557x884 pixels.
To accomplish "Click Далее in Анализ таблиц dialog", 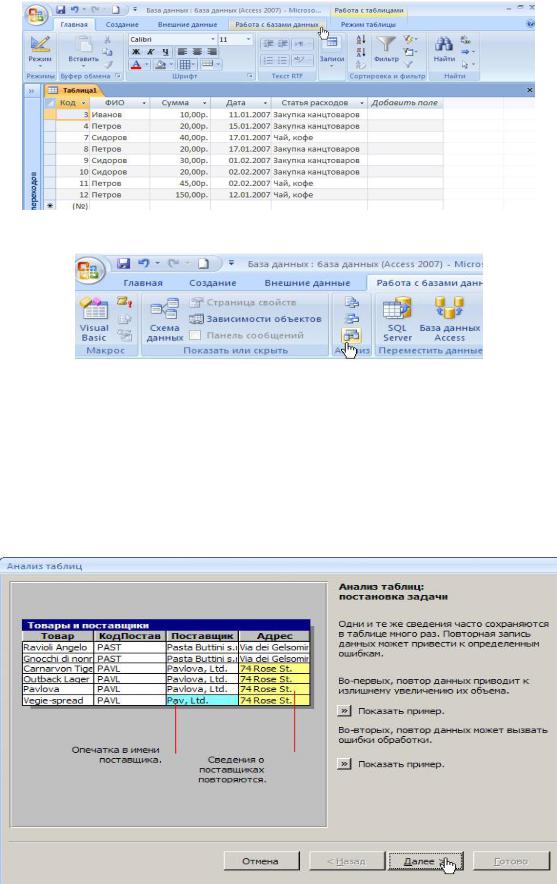I will [425, 861].
